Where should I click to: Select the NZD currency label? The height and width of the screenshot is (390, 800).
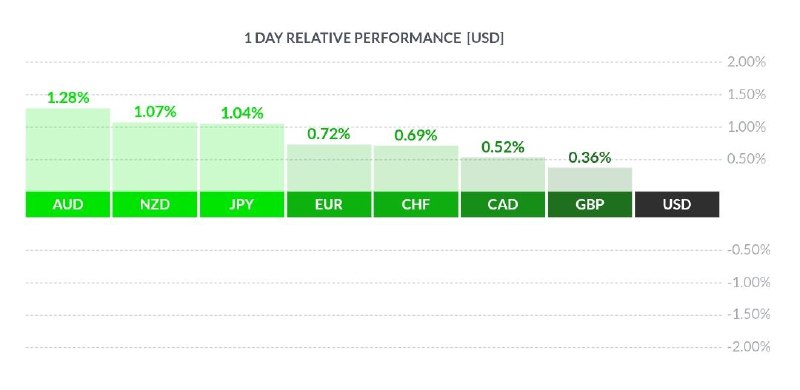click(x=155, y=205)
